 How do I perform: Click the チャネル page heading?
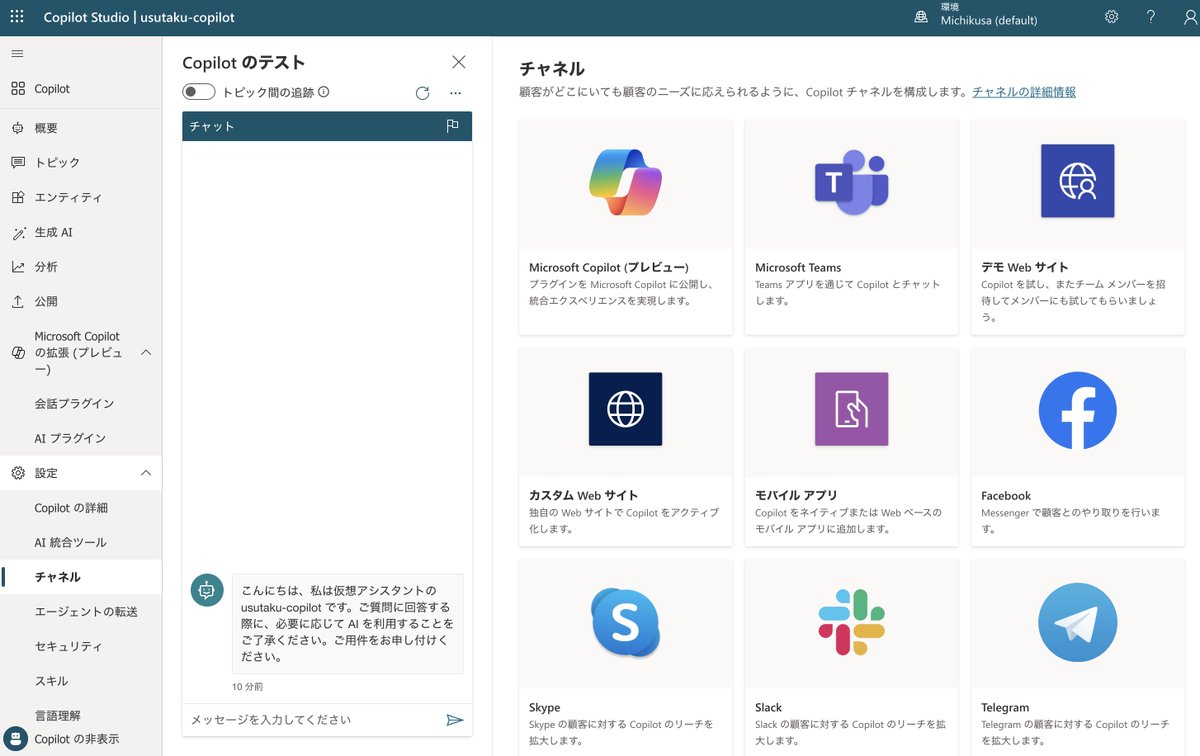click(552, 69)
